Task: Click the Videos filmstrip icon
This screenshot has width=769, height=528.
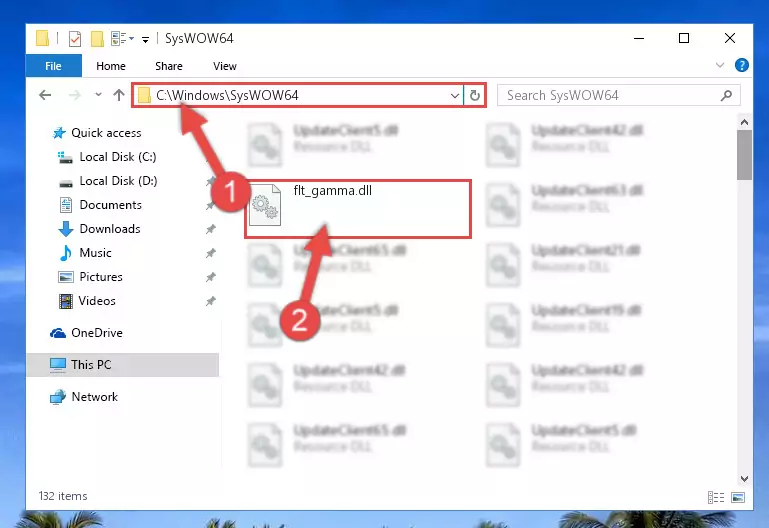Action: [66, 301]
